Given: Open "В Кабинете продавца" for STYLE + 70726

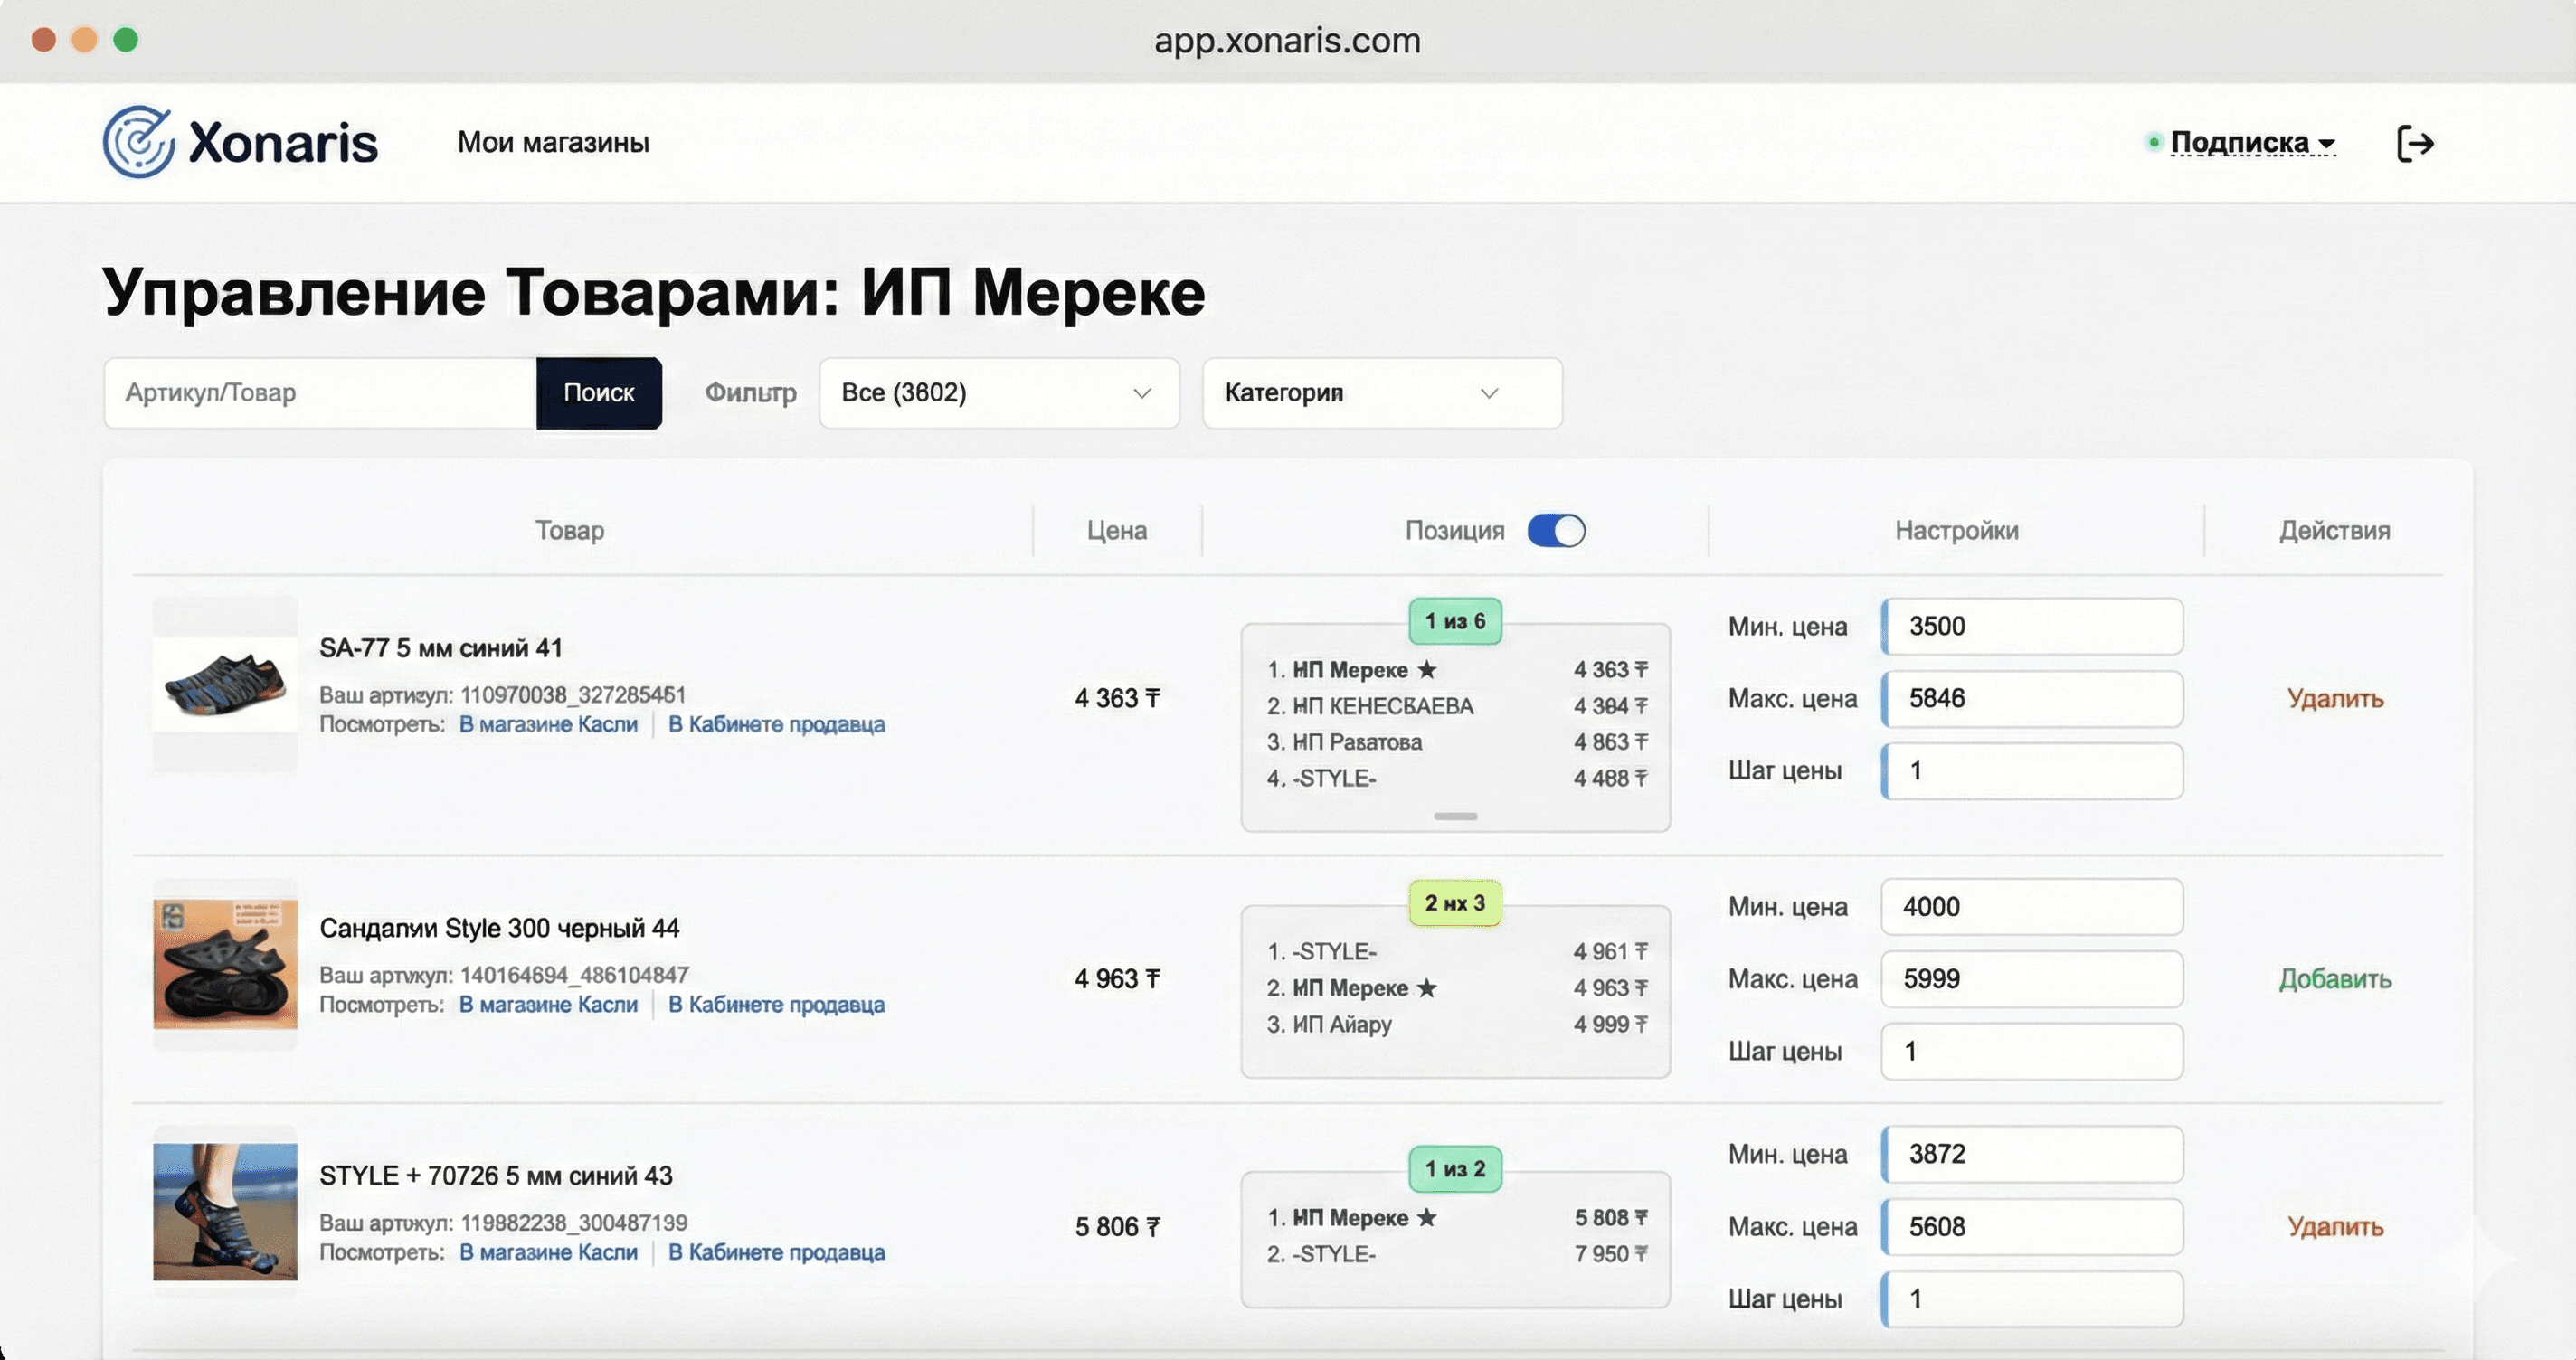Looking at the screenshot, I should point(777,1252).
